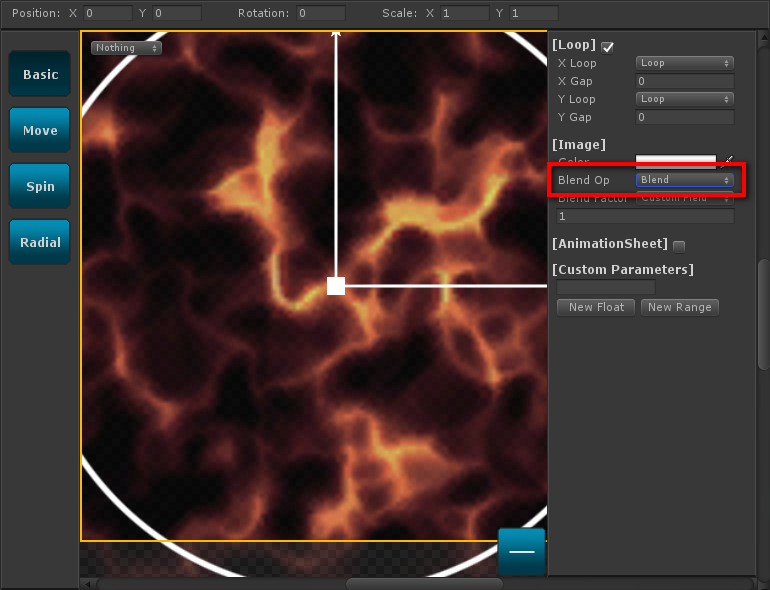Click the [Custom Parameters] section header

point(623,269)
